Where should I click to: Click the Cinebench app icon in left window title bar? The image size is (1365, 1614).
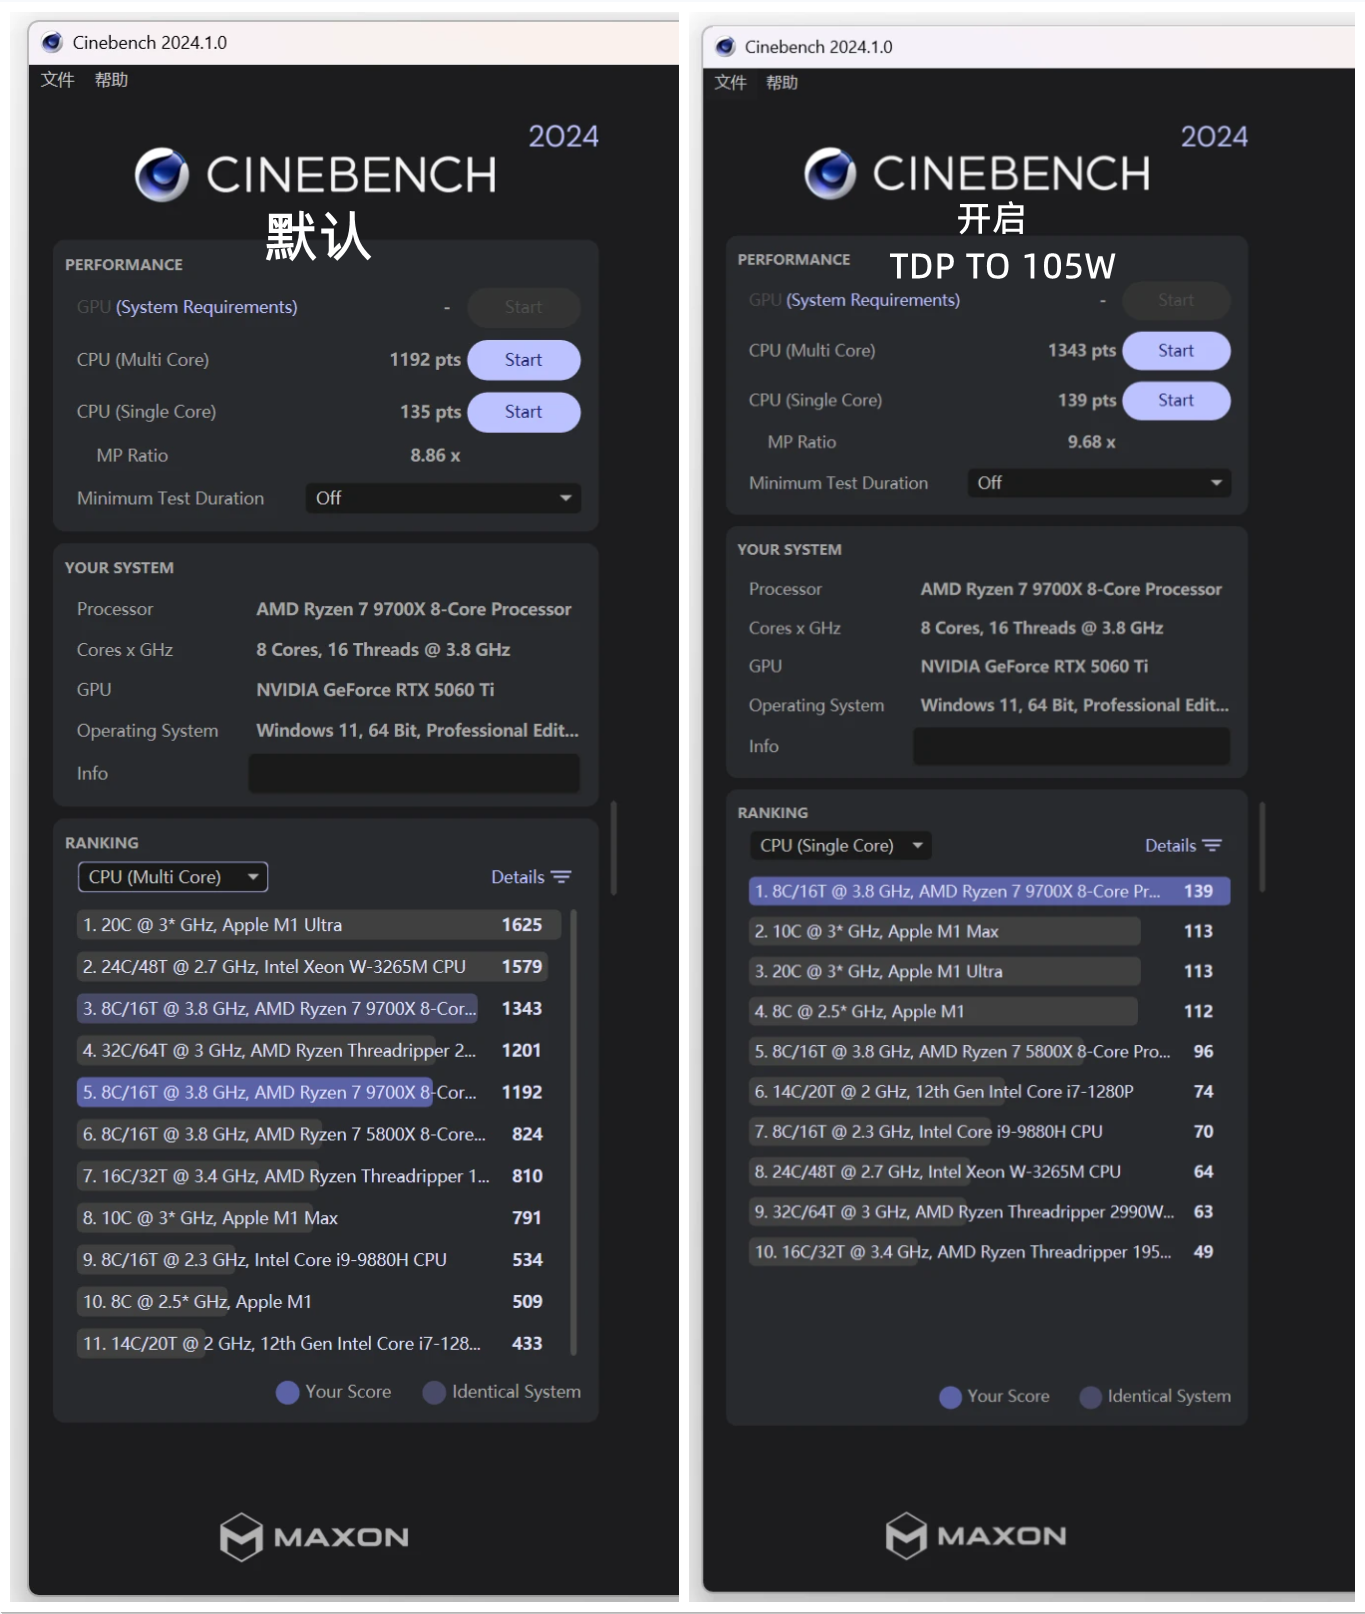coord(52,42)
